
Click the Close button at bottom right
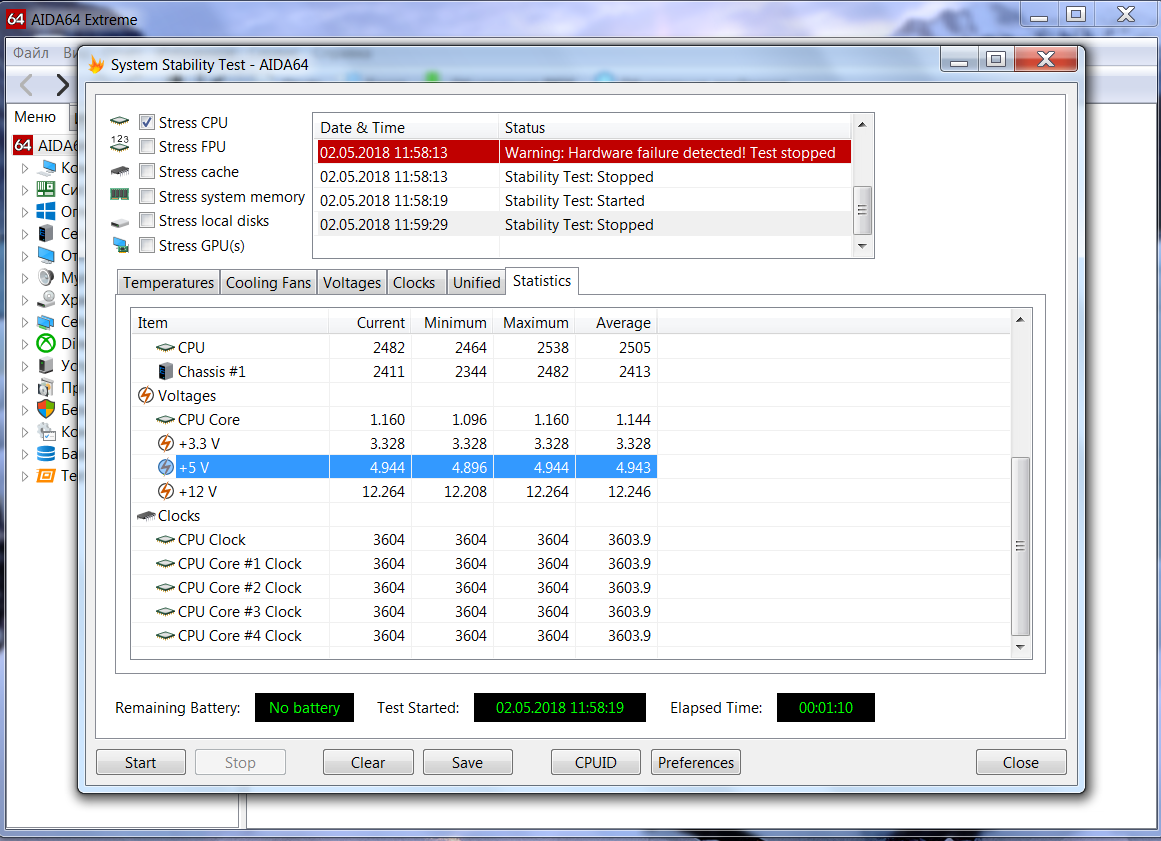point(1020,763)
